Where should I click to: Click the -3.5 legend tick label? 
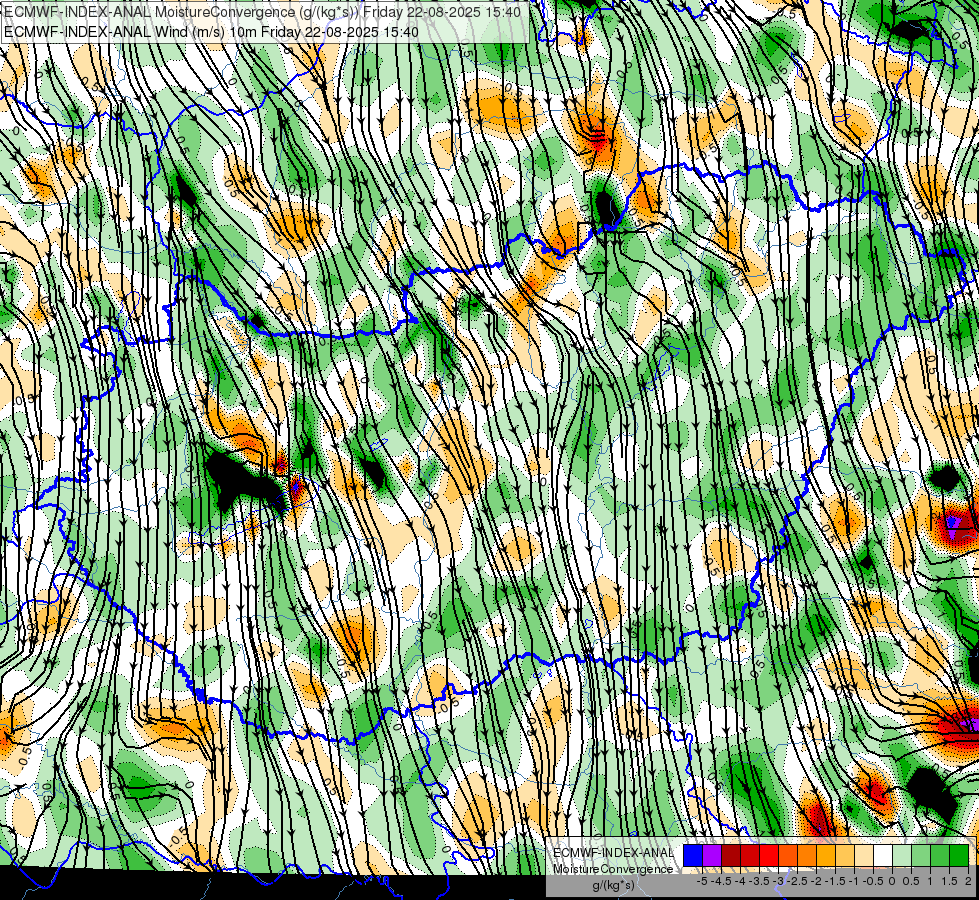[760, 881]
